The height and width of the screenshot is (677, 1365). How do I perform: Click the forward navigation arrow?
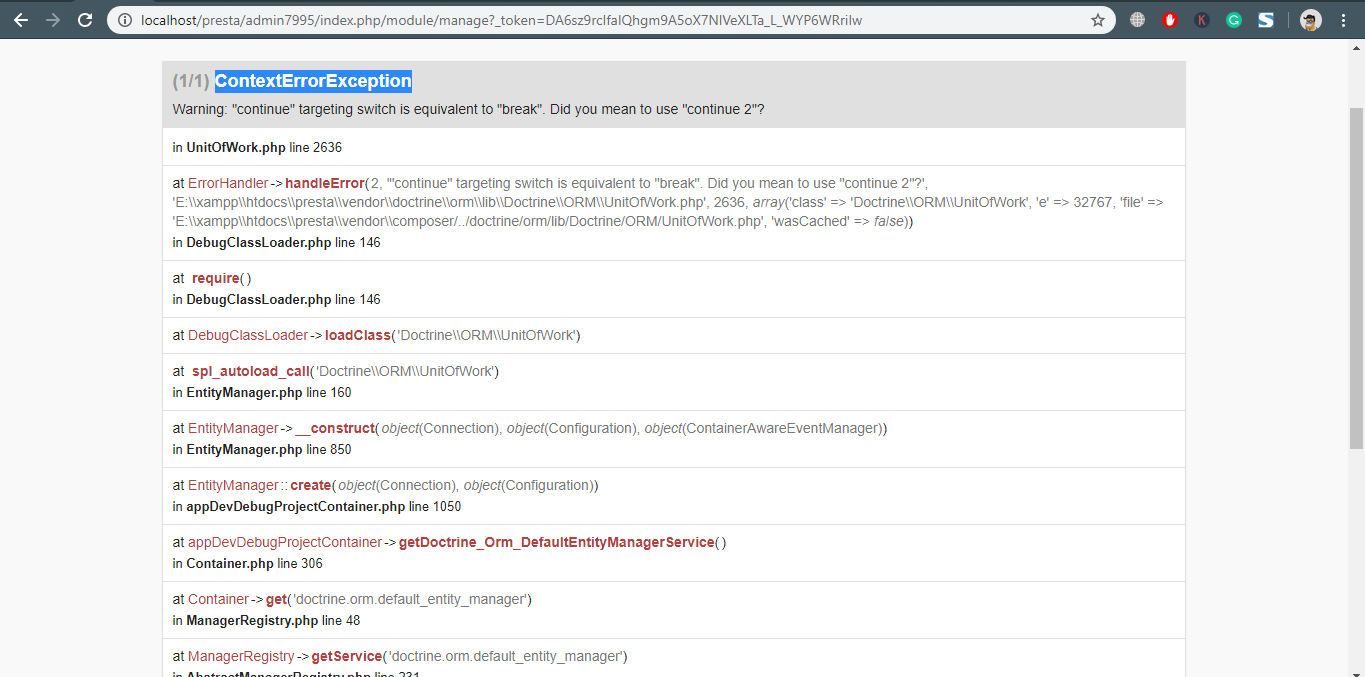(51, 19)
